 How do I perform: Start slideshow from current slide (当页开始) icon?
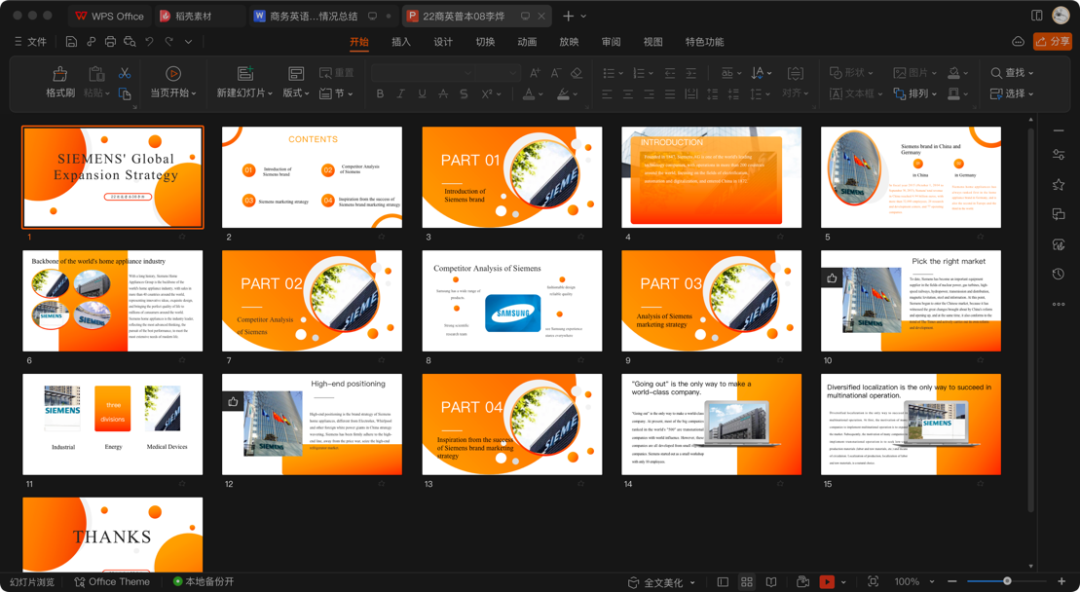[x=173, y=73]
